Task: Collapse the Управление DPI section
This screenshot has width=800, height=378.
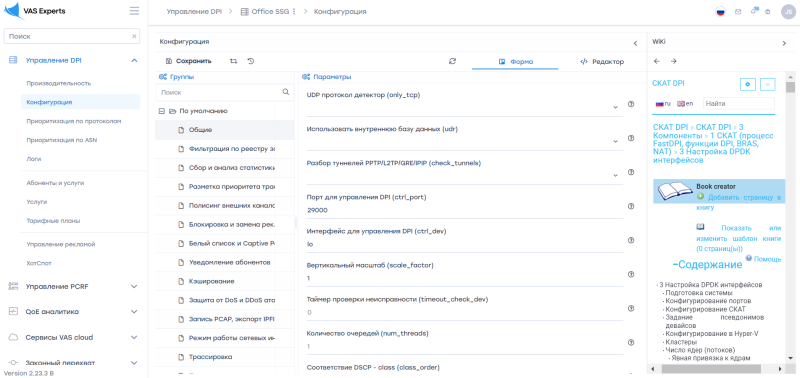Action: click(x=134, y=61)
